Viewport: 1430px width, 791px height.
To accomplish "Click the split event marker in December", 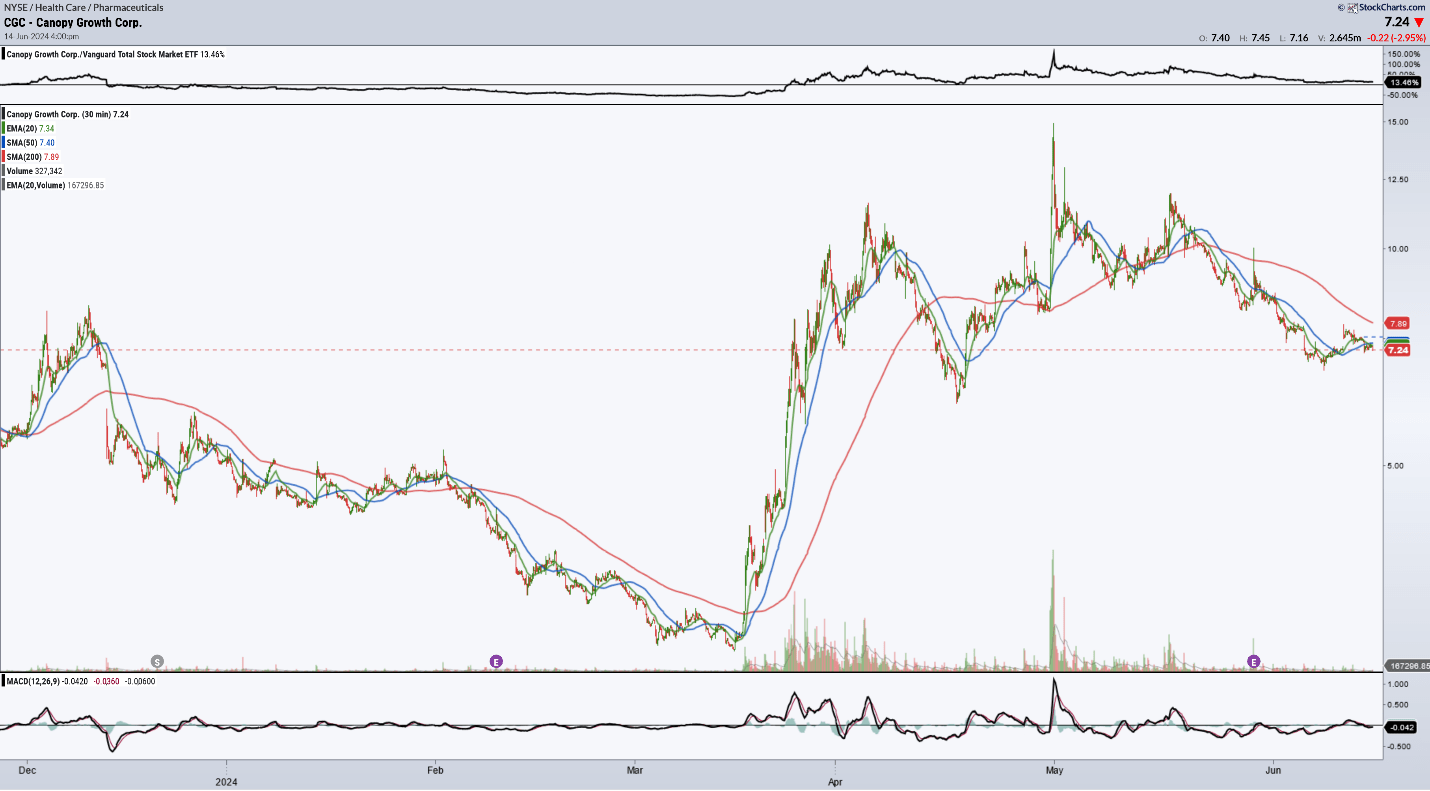I will [157, 661].
